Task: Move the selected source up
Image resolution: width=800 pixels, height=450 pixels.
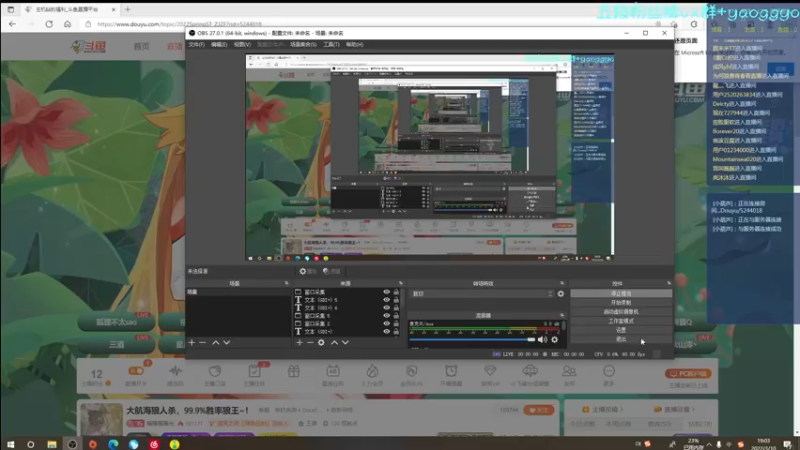Action: pos(335,342)
